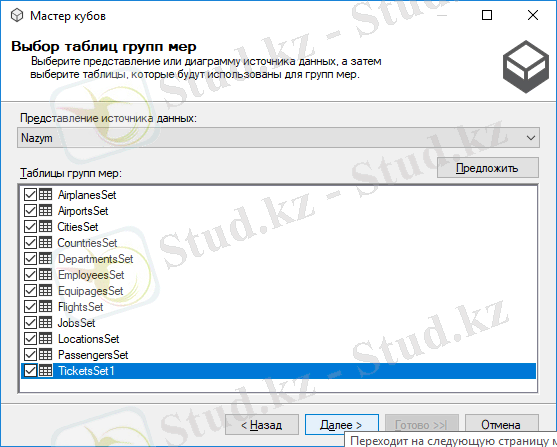
Task: Uncheck the AirportsSet checkbox
Action: (30, 210)
